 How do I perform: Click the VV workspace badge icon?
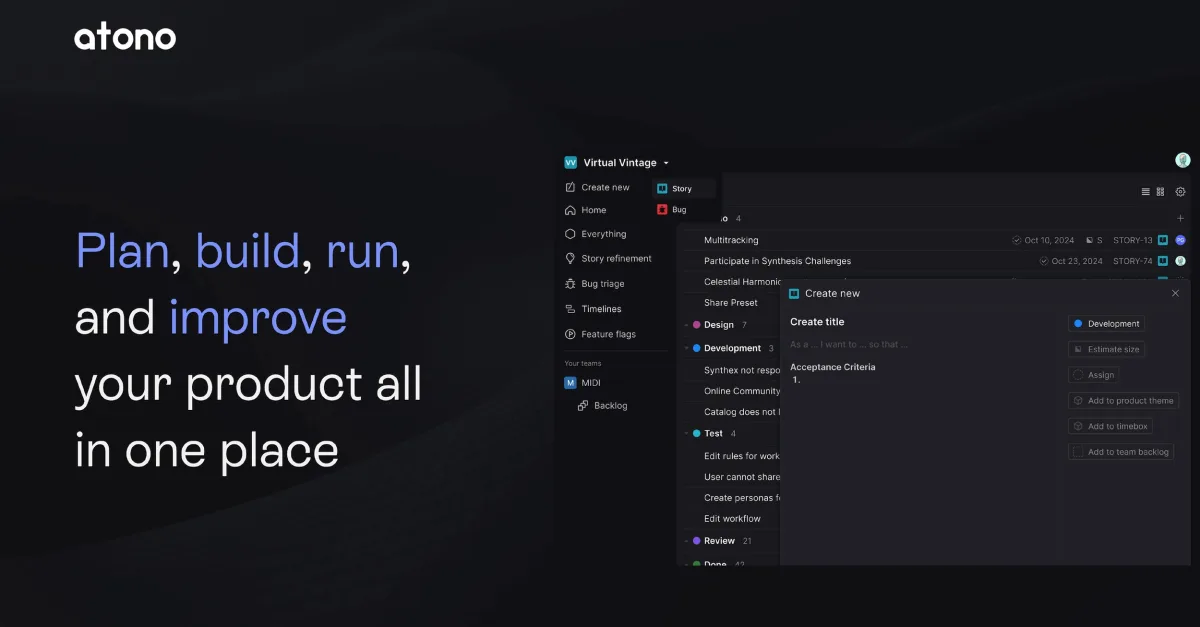571,163
